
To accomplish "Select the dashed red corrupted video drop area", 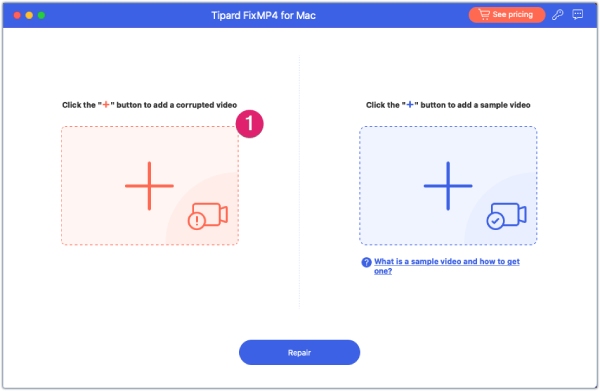I will pyautogui.click(x=150, y=186).
